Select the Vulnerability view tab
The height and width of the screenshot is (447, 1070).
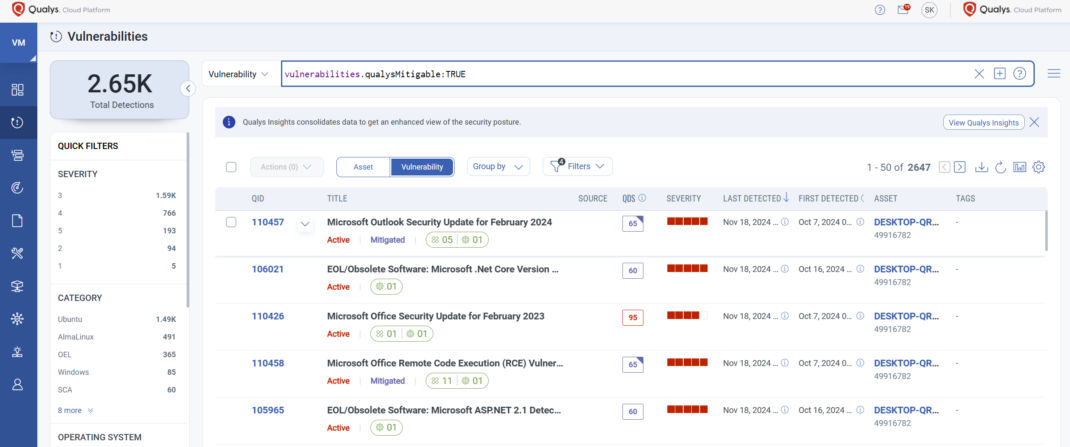(x=422, y=167)
